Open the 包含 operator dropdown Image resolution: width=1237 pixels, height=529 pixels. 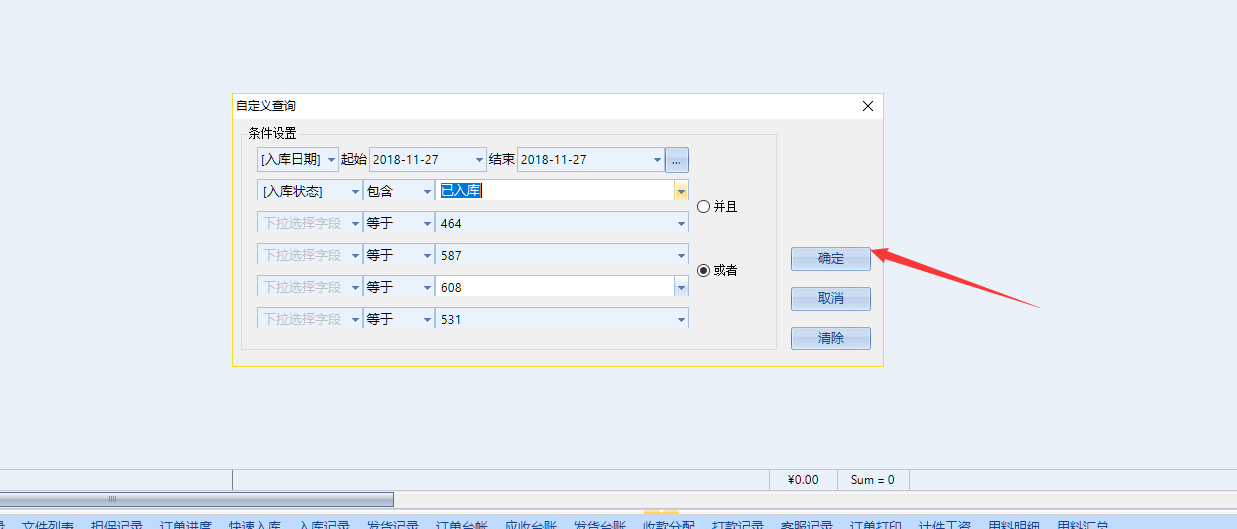point(426,191)
